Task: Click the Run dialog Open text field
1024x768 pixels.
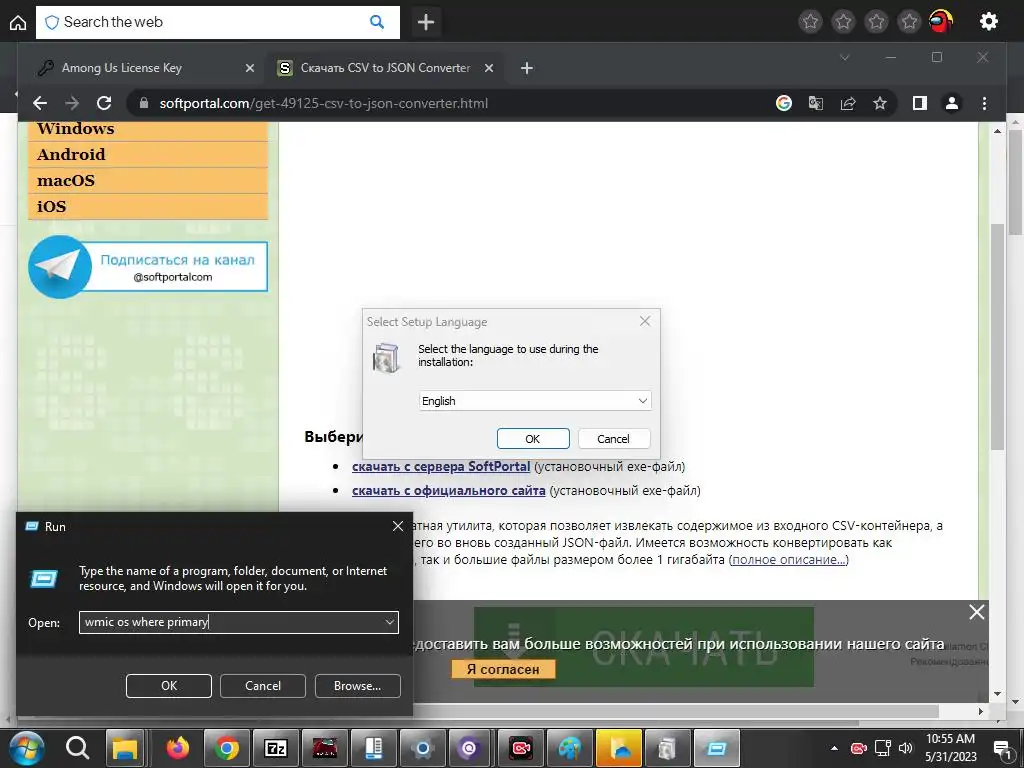Action: (x=238, y=622)
